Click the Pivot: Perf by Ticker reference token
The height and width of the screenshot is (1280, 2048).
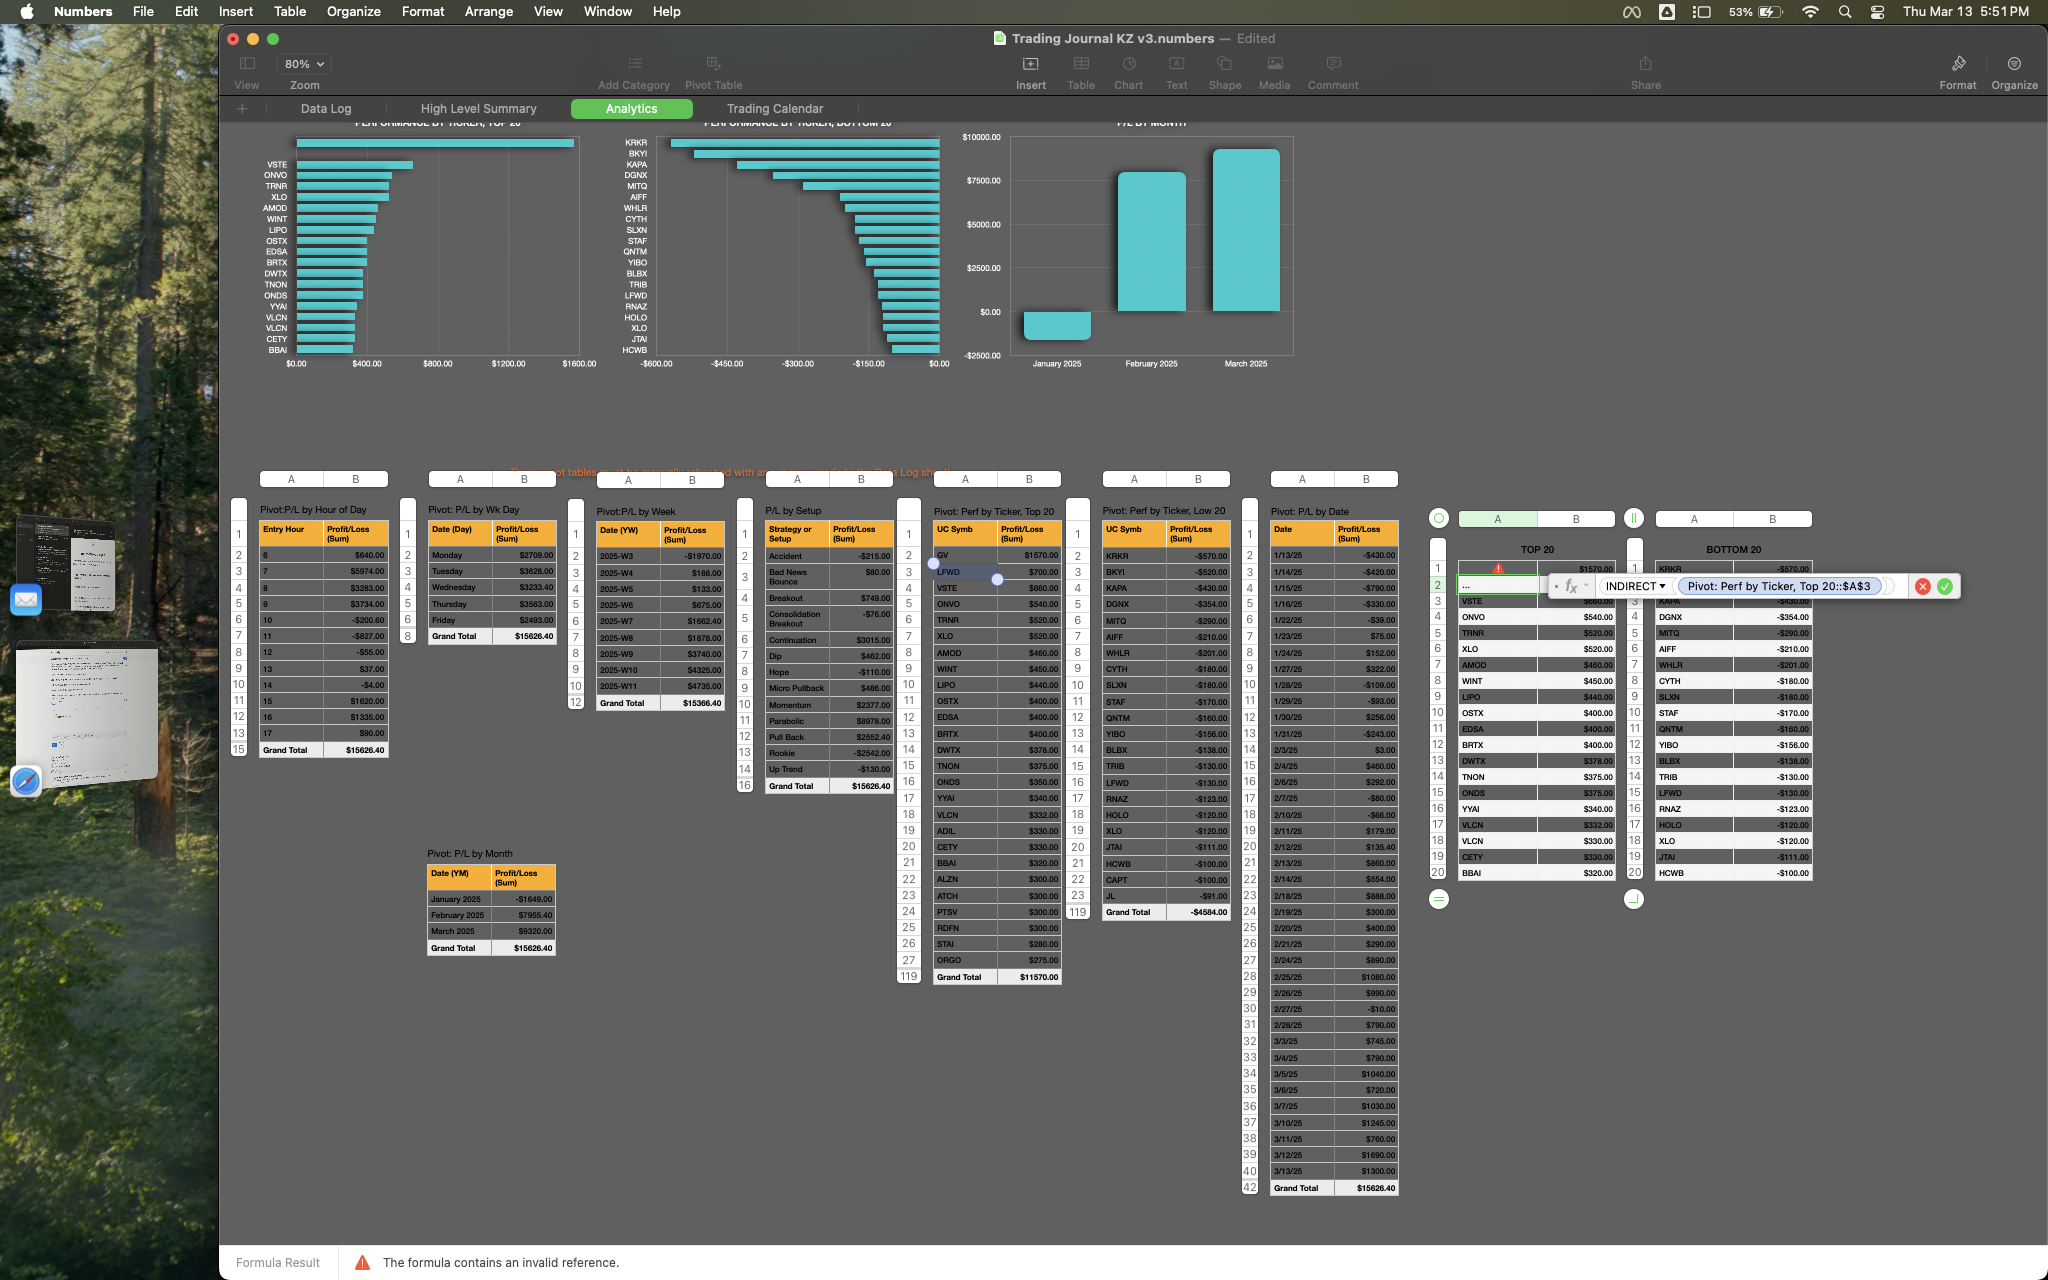(x=1778, y=587)
